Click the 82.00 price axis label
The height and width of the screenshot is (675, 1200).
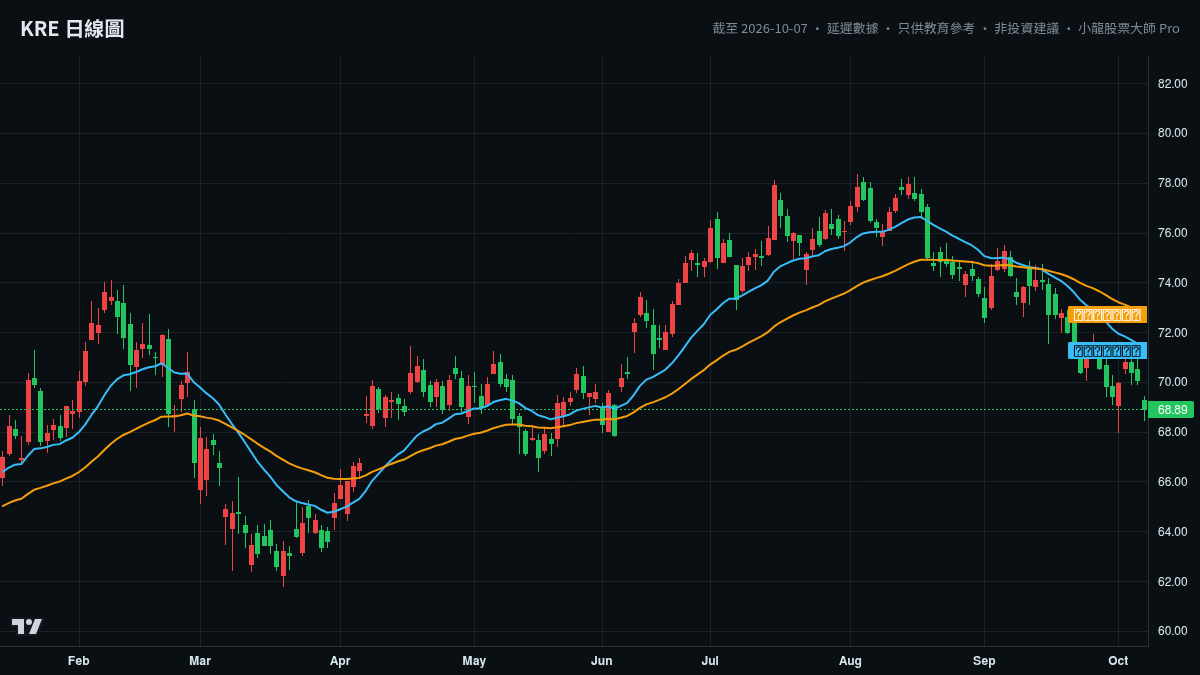(x=1172, y=84)
